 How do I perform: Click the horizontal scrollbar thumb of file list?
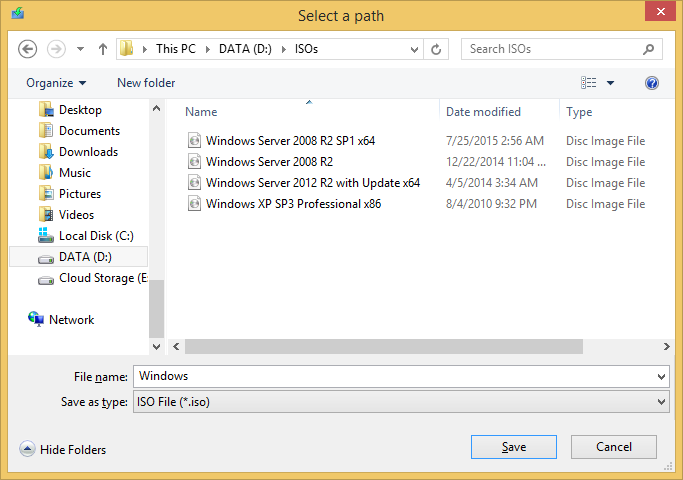[x=384, y=347]
